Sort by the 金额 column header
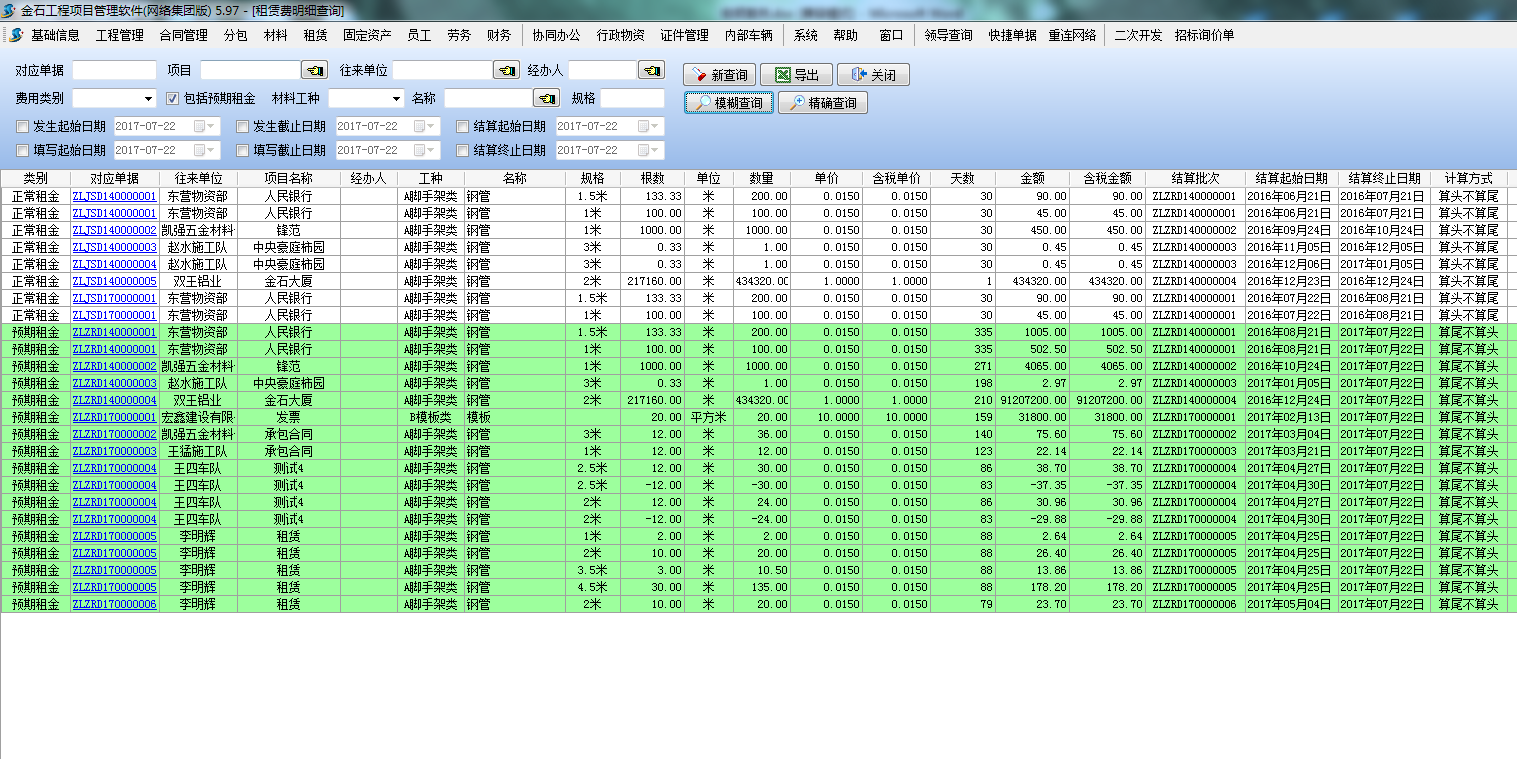 pos(1032,178)
